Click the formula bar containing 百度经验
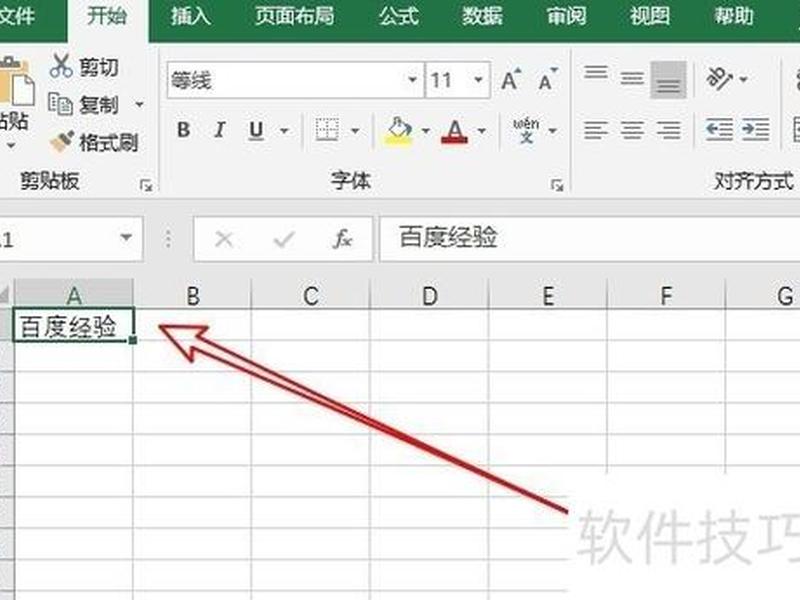This screenshot has height=600, width=800. [590, 239]
